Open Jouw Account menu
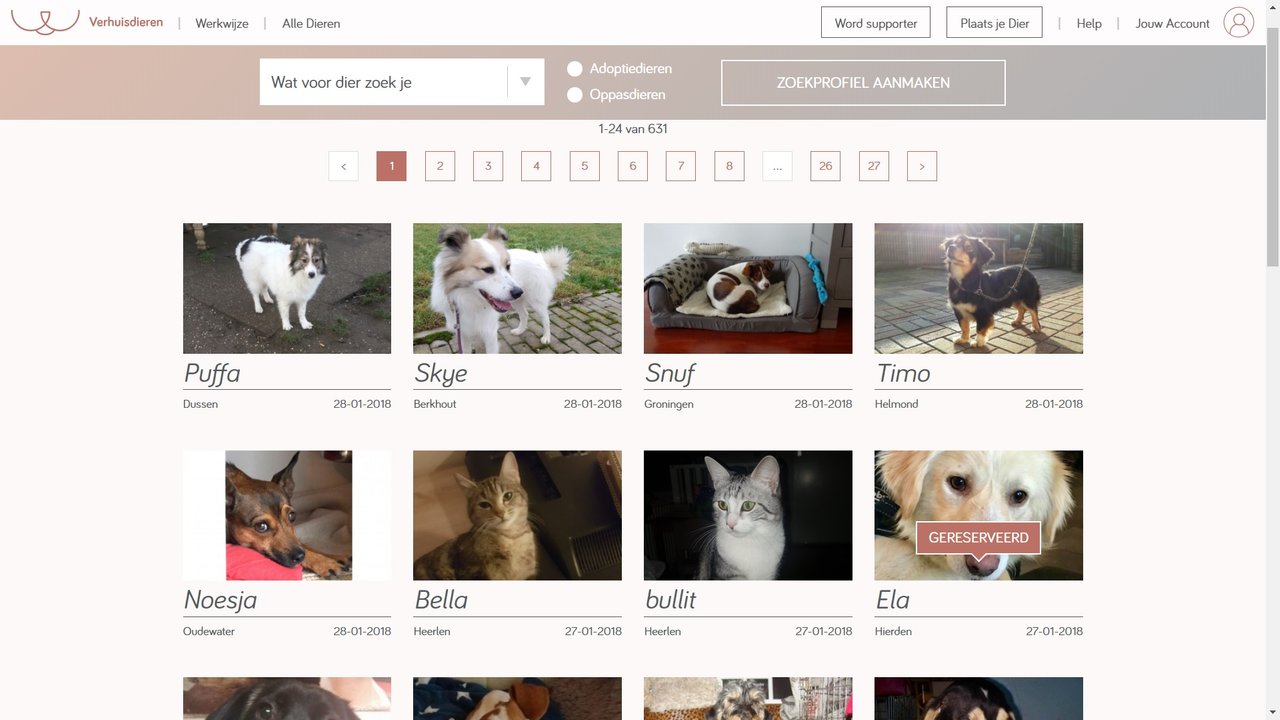Image resolution: width=1280 pixels, height=720 pixels. click(x=1172, y=23)
